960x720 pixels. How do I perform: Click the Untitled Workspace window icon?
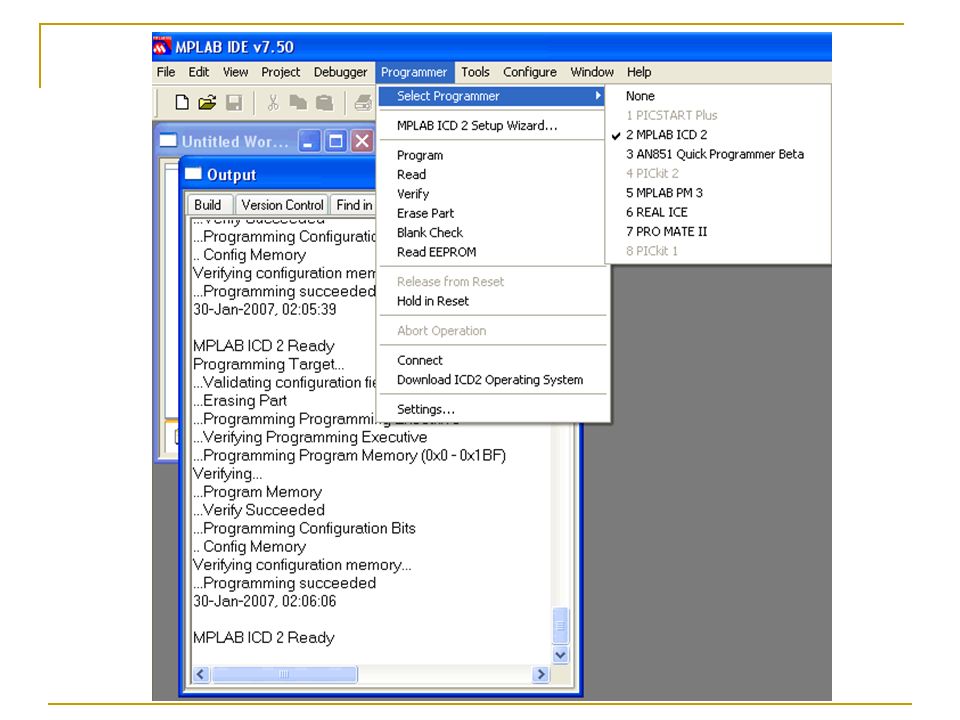168,141
